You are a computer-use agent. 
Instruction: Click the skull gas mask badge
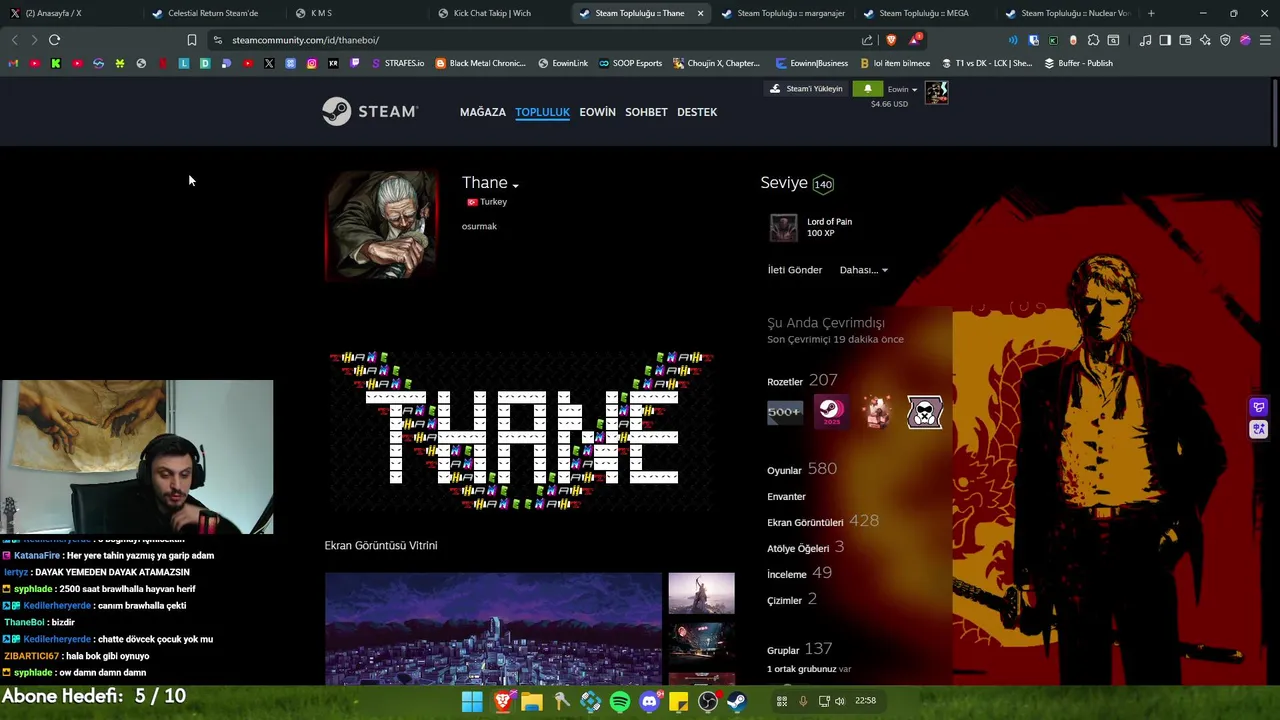(x=925, y=412)
